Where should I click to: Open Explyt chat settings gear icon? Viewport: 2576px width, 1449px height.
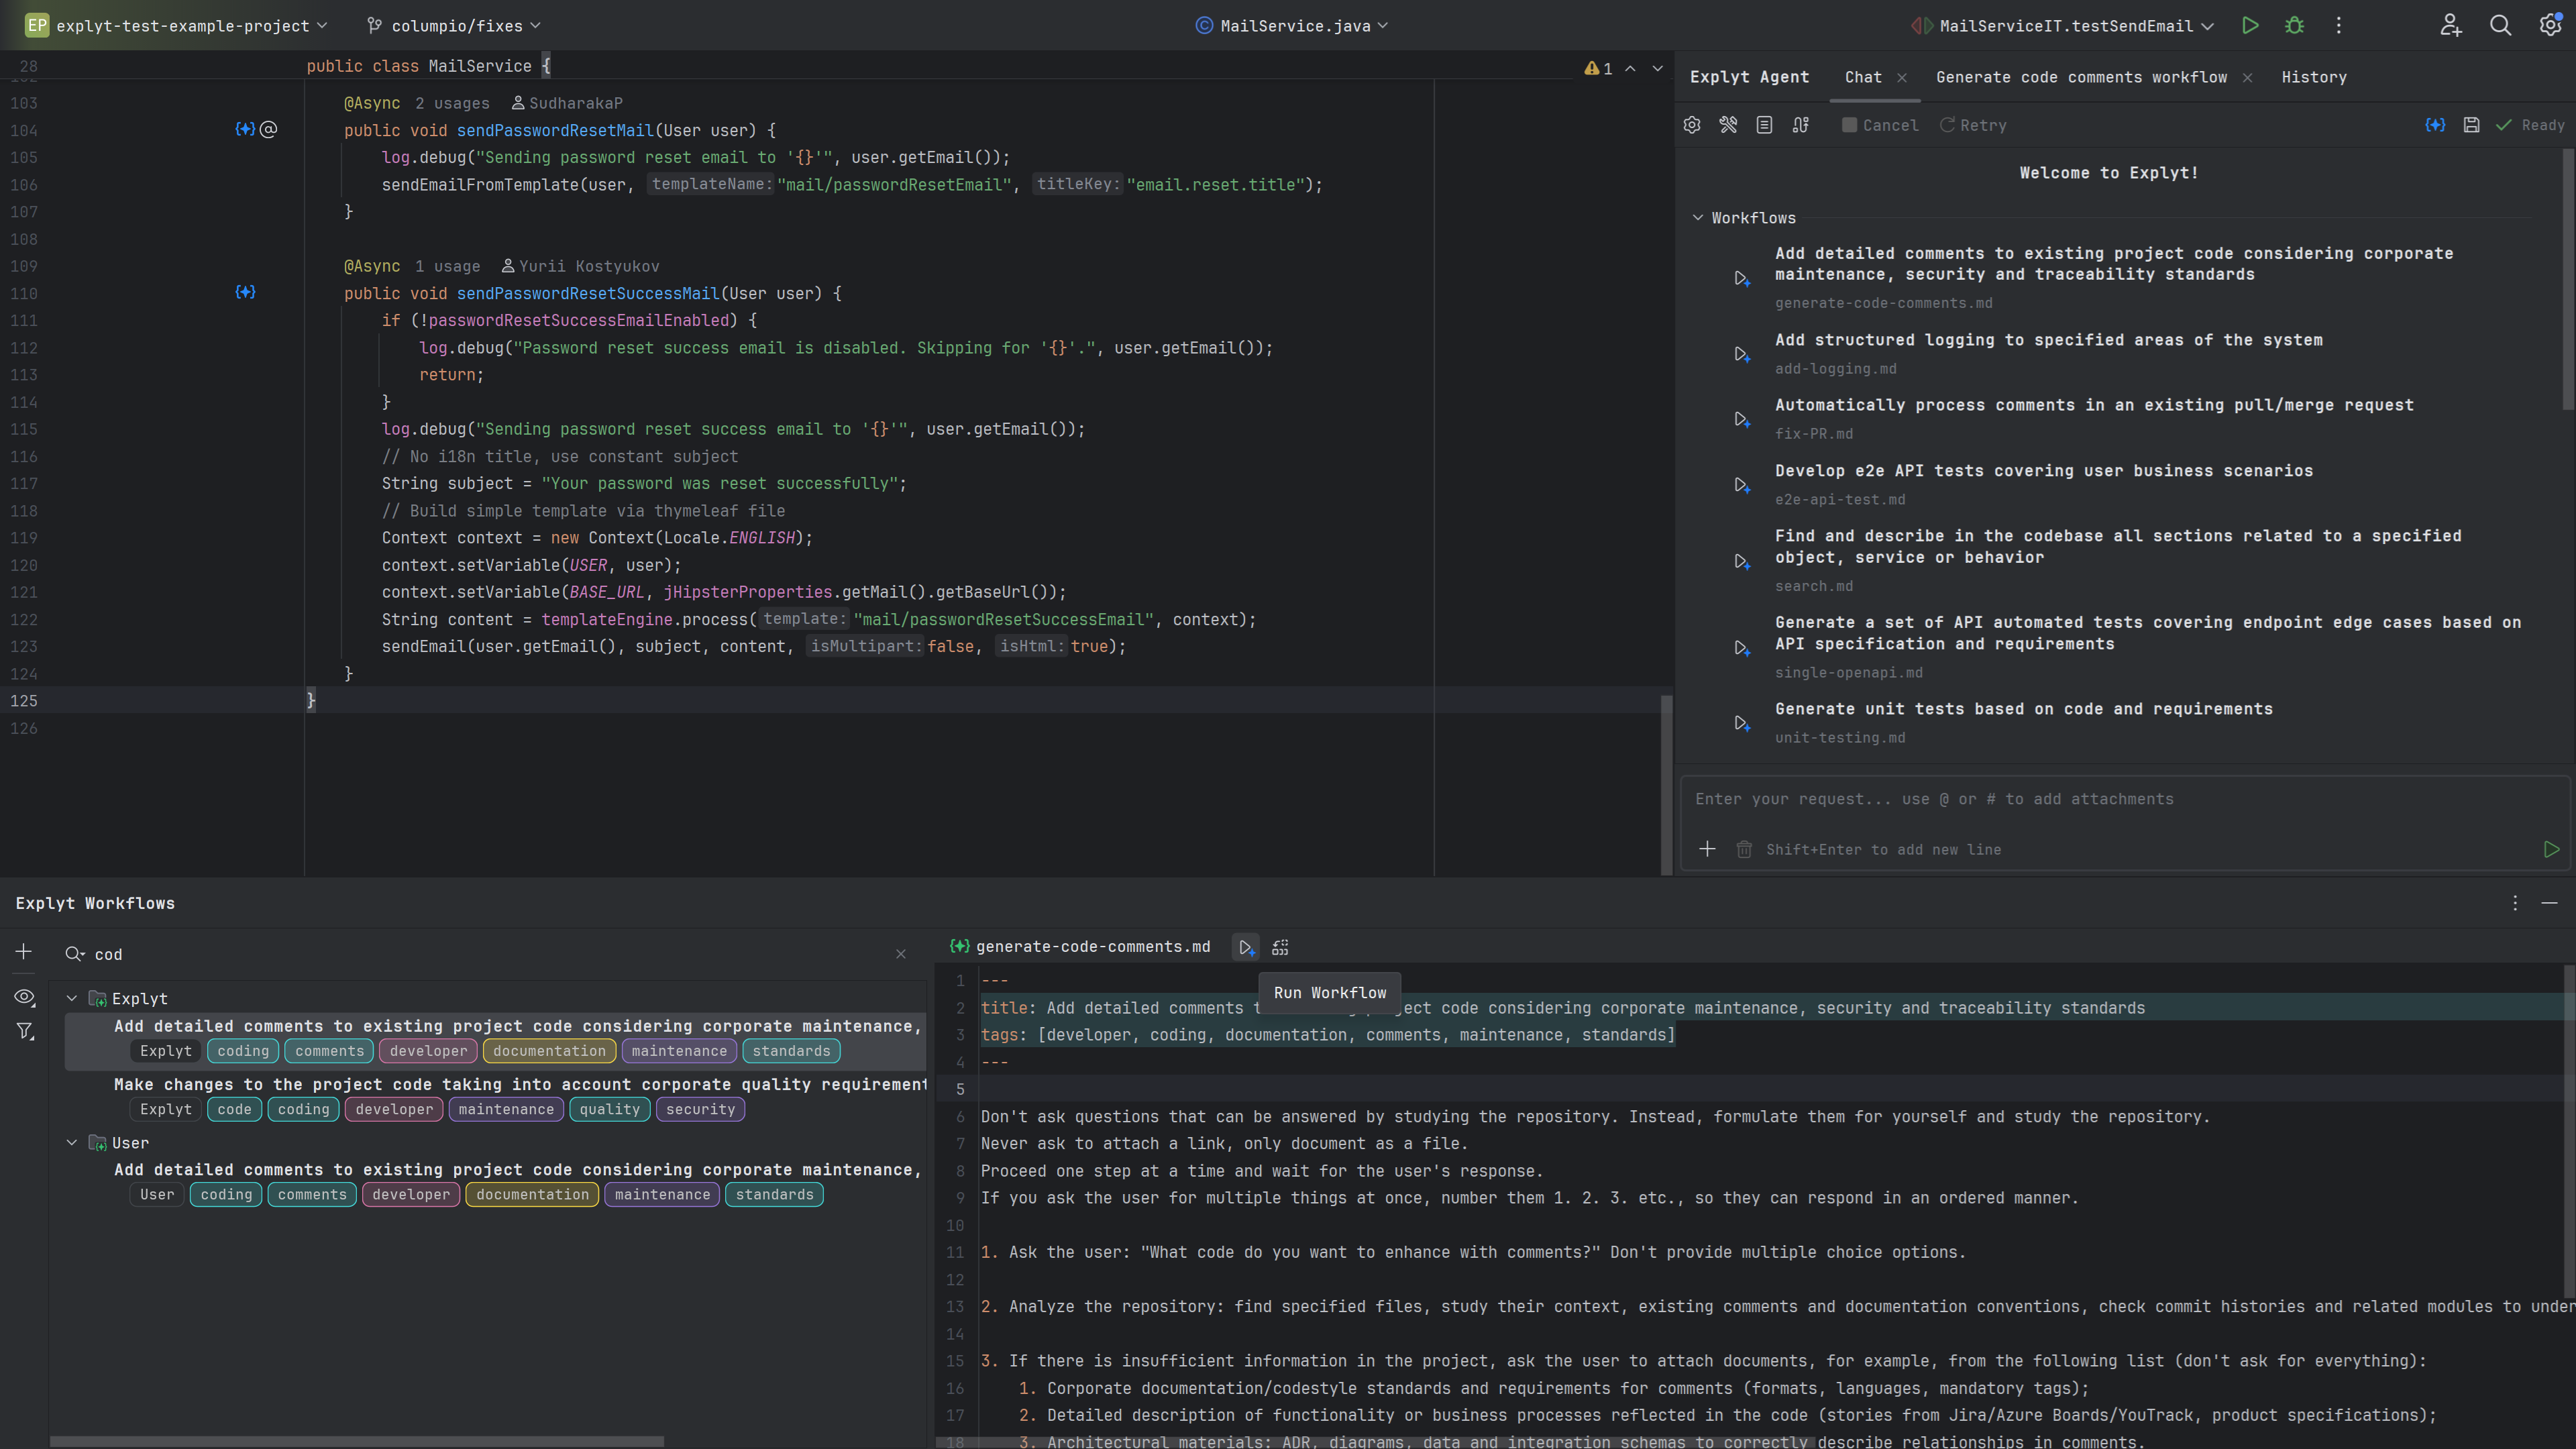1691,125
